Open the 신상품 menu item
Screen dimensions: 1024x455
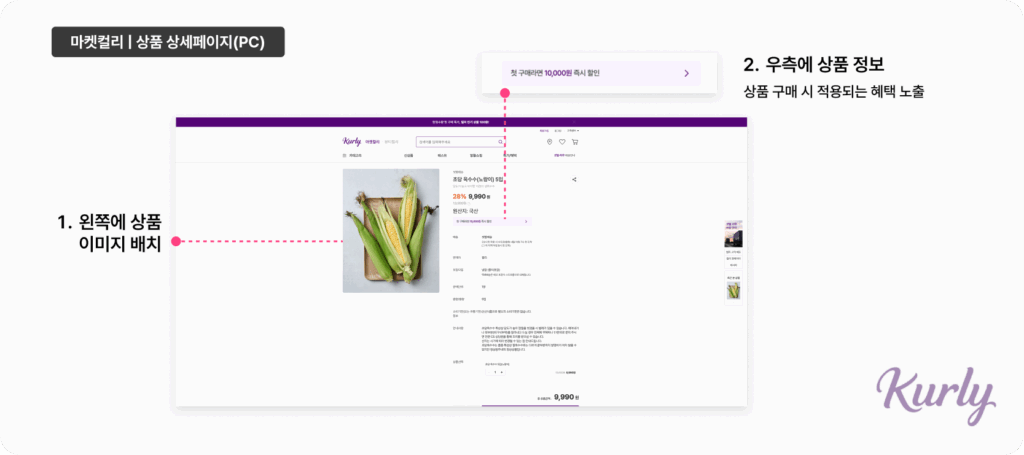[409, 155]
